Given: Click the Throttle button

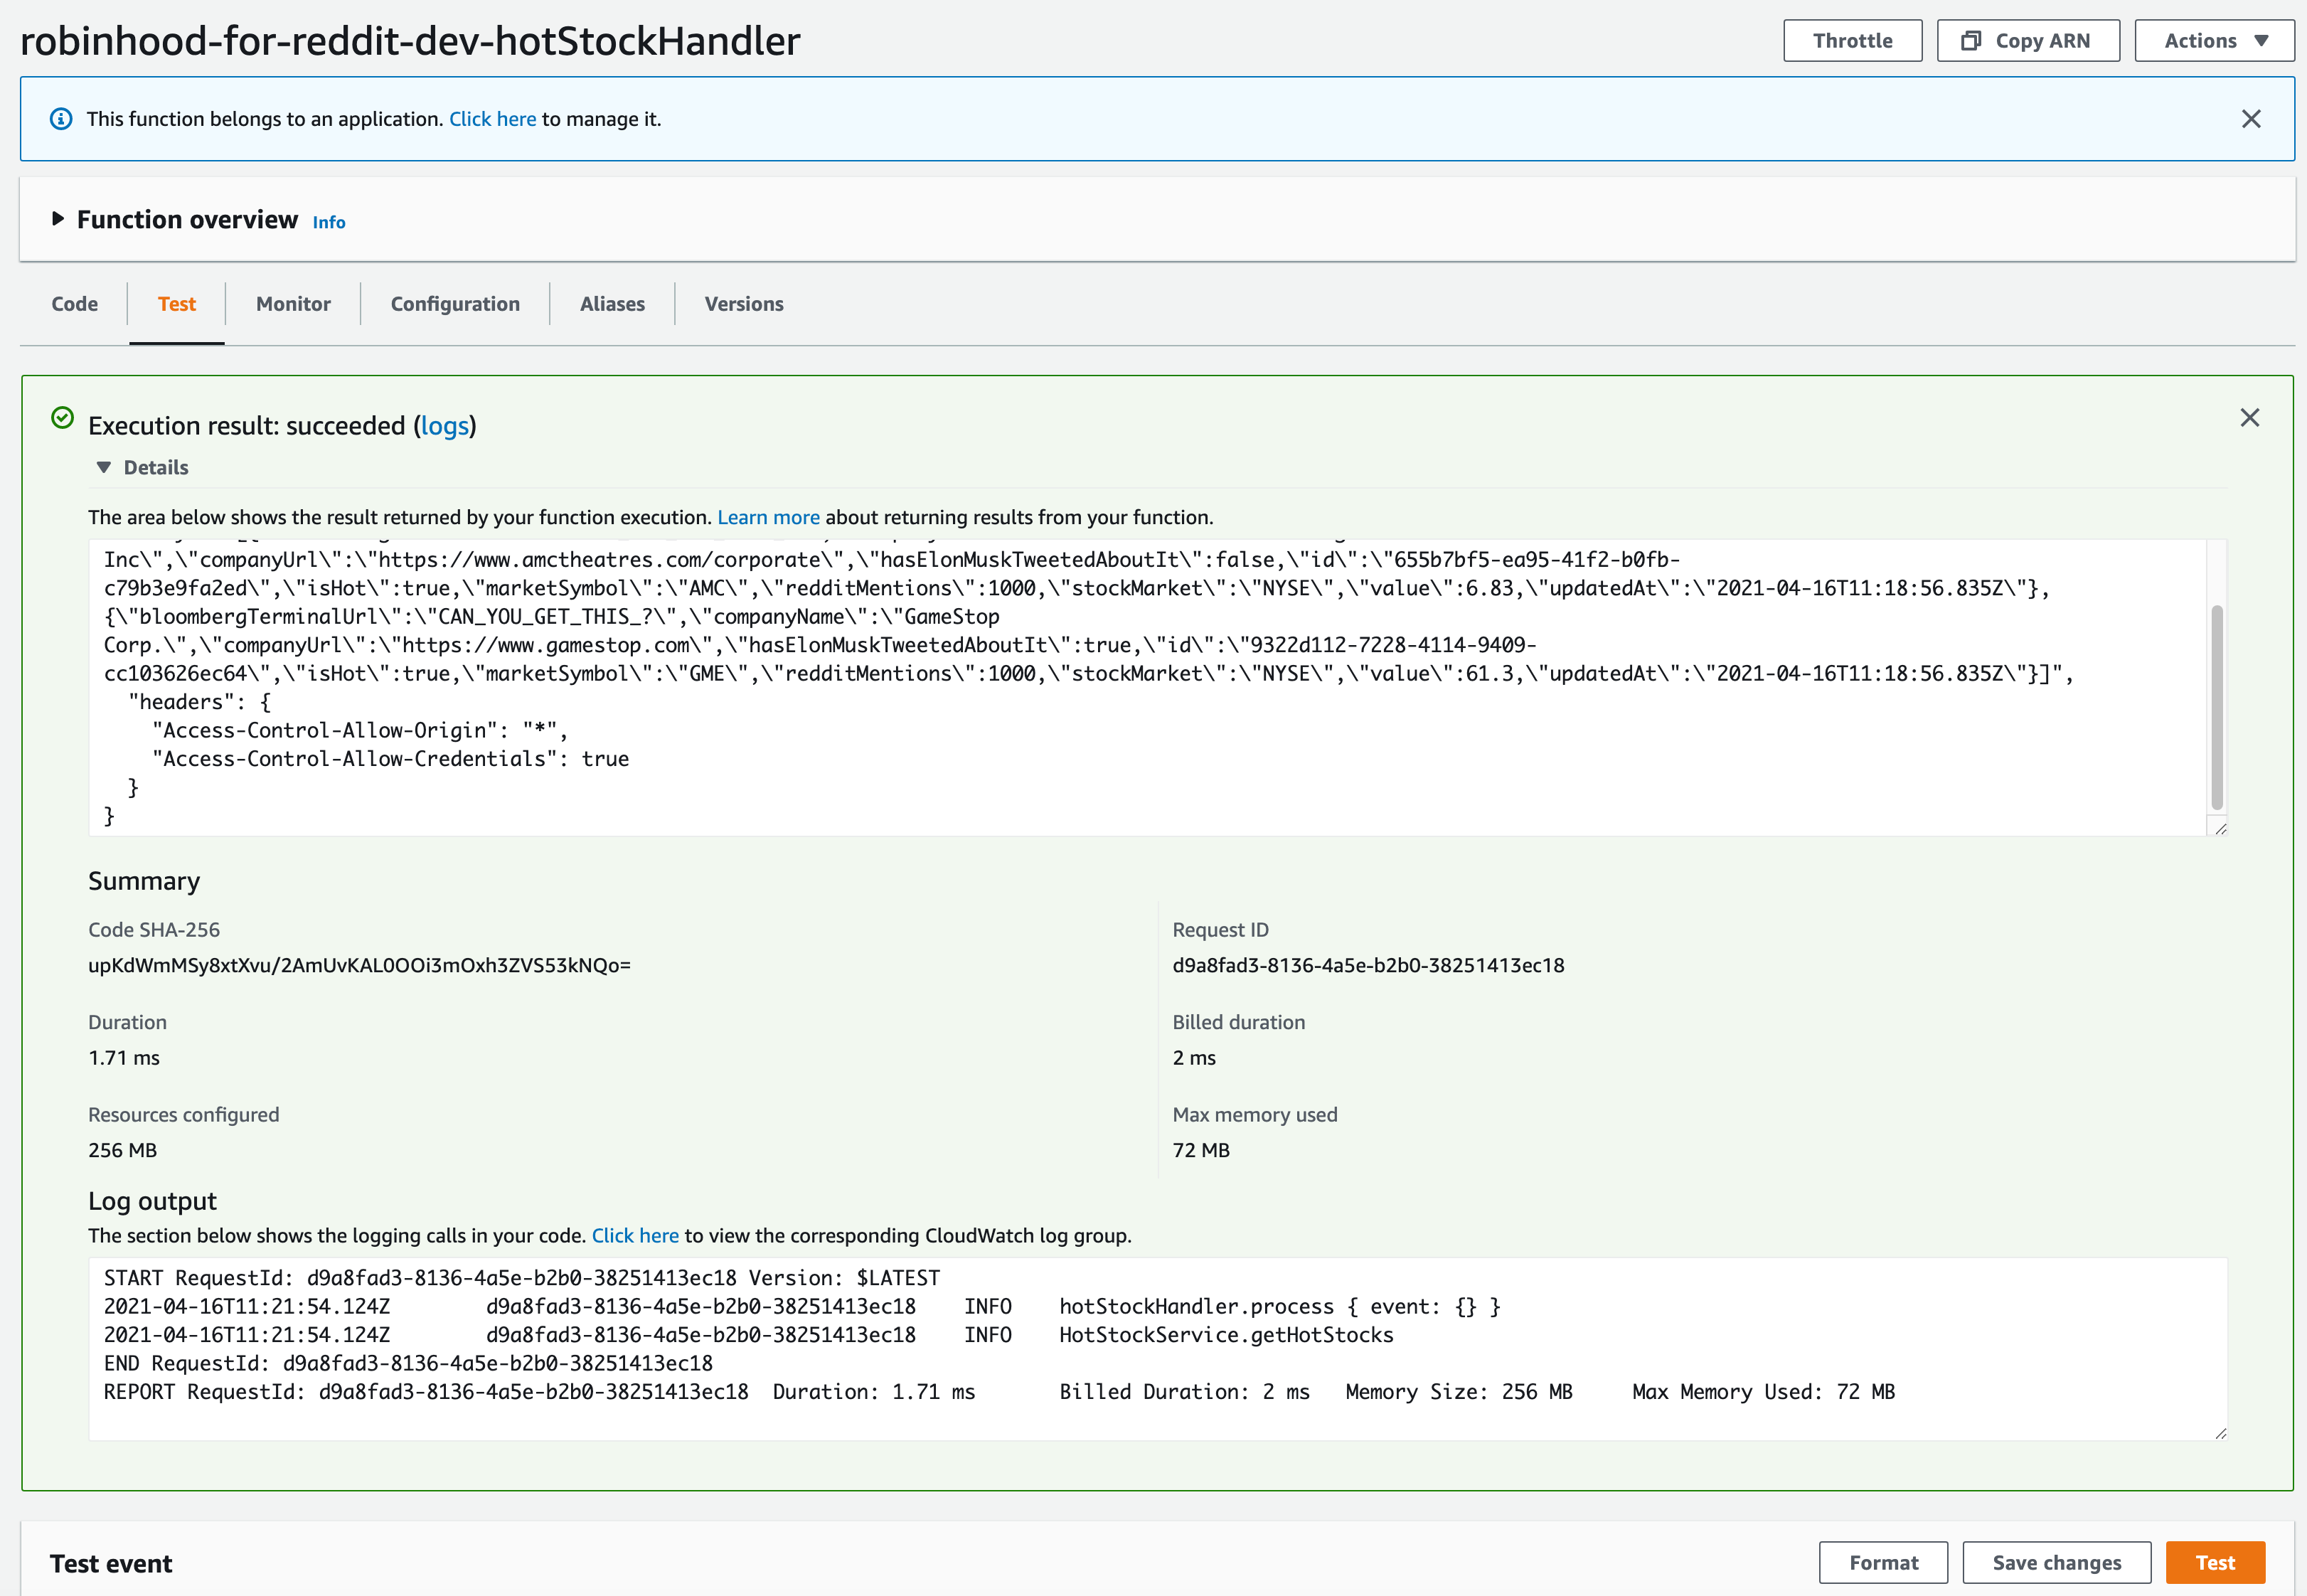Looking at the screenshot, I should click(x=1852, y=41).
